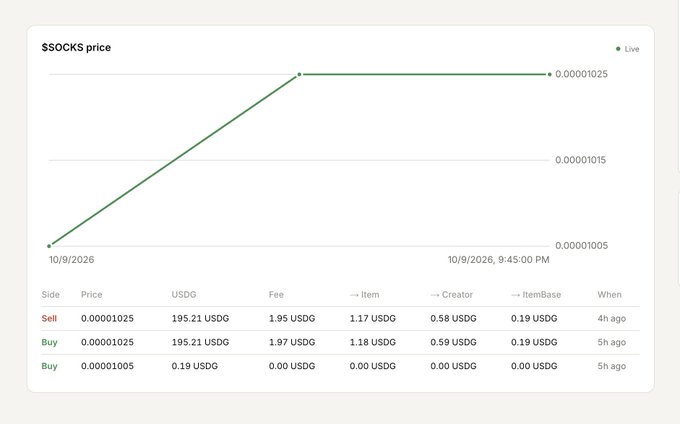This screenshot has width=680, height=424.
Task: Click the 0.59 USDG creator cell
Action: (453, 342)
